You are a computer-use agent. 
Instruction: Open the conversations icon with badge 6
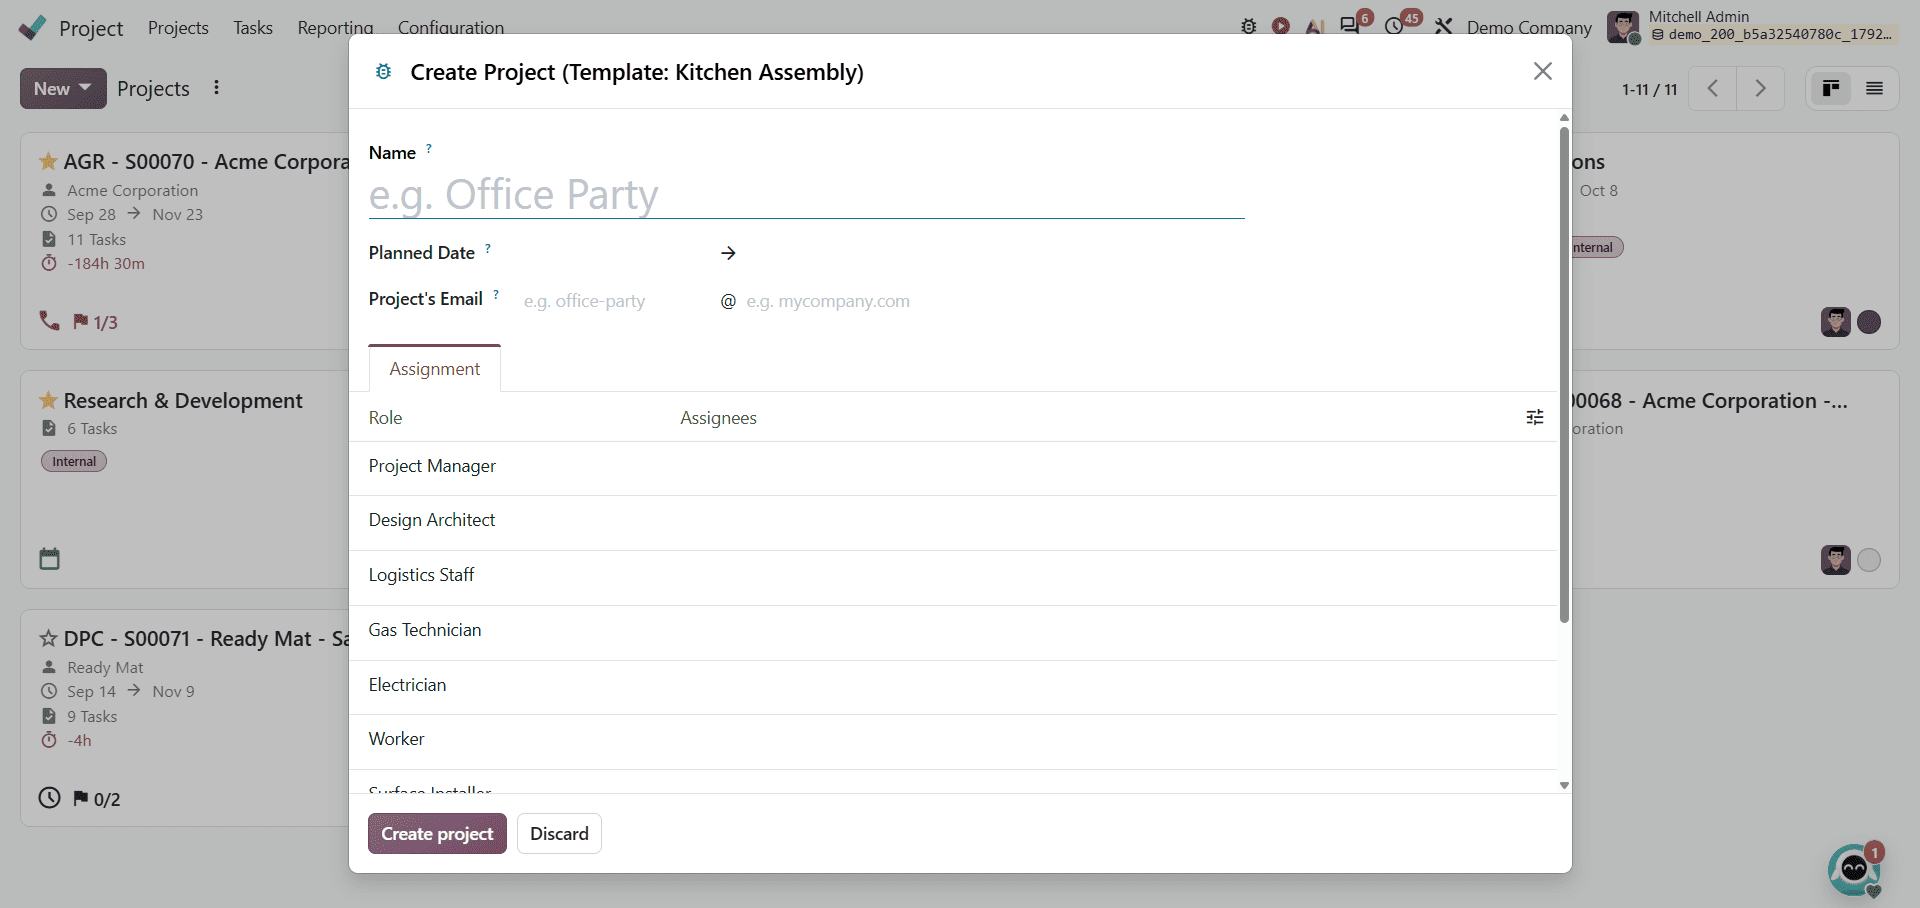[x=1351, y=26]
